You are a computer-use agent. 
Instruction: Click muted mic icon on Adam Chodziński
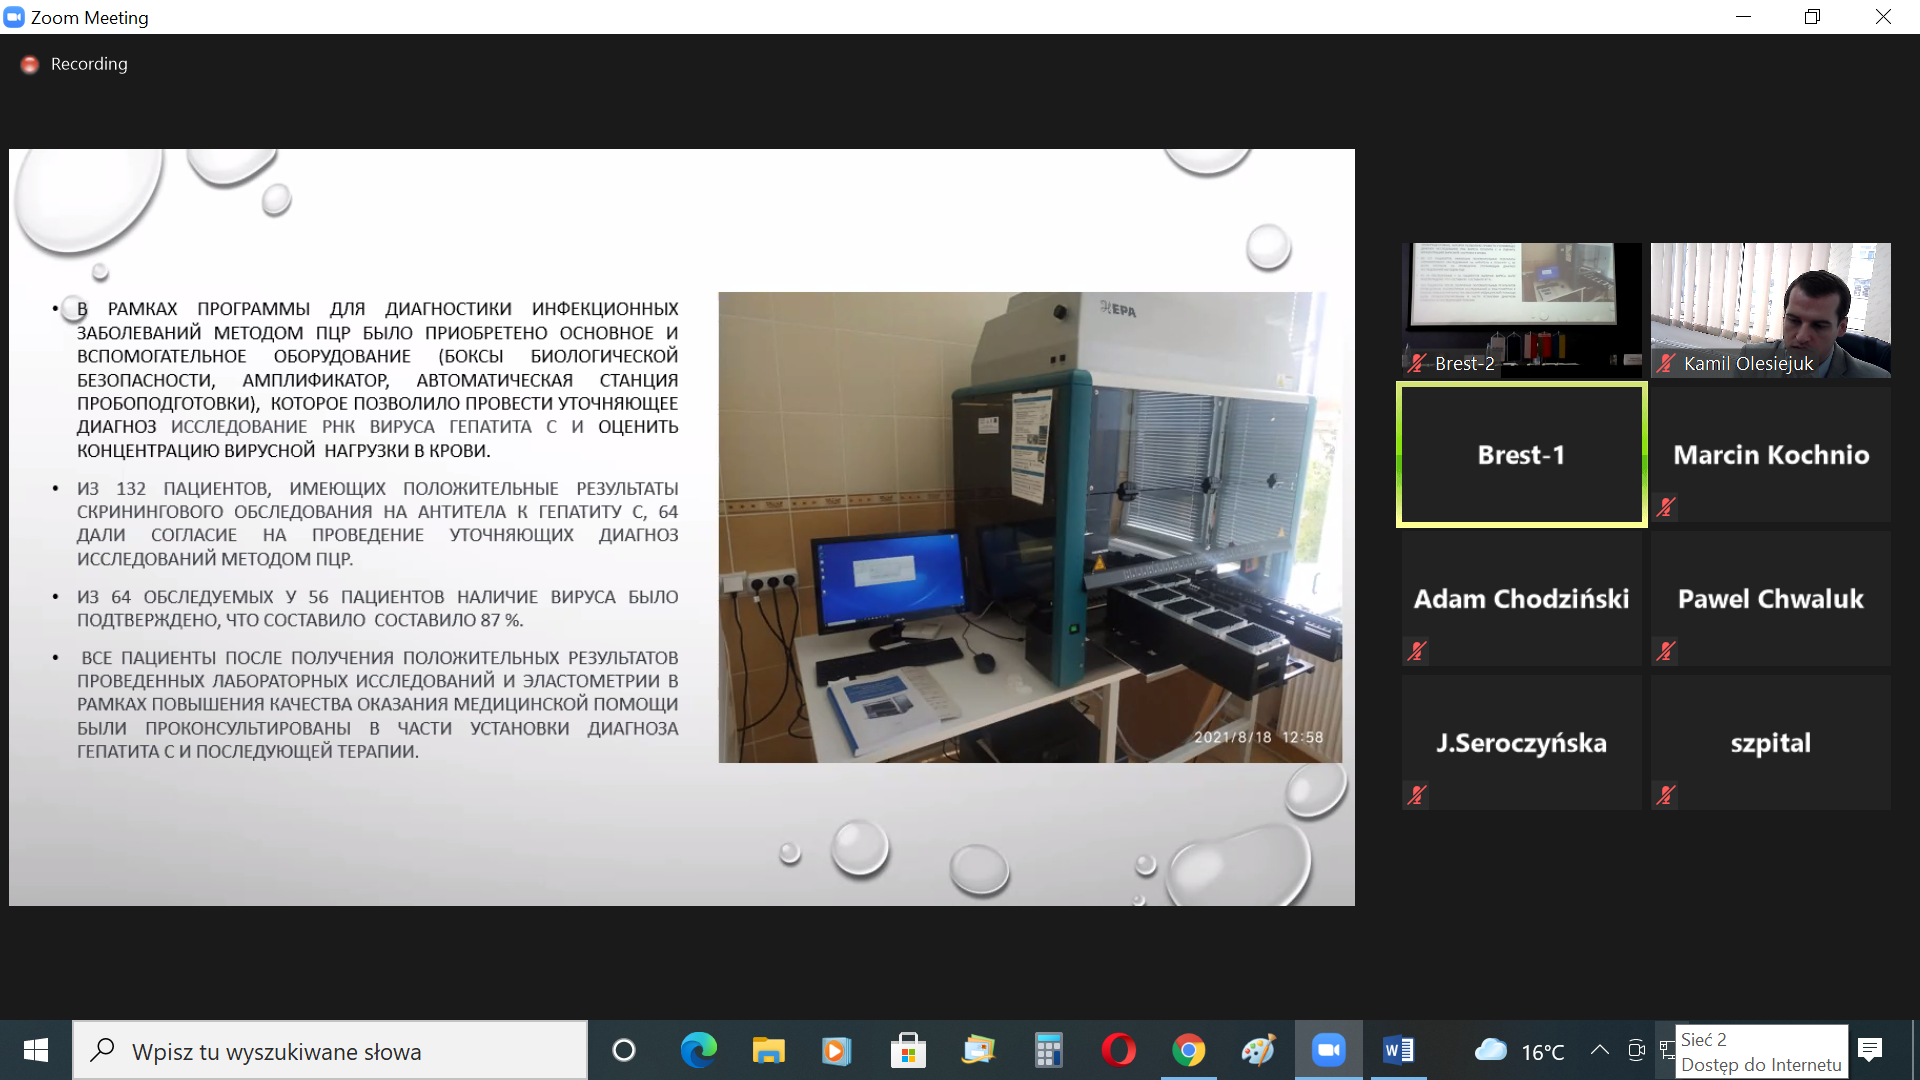(1416, 651)
